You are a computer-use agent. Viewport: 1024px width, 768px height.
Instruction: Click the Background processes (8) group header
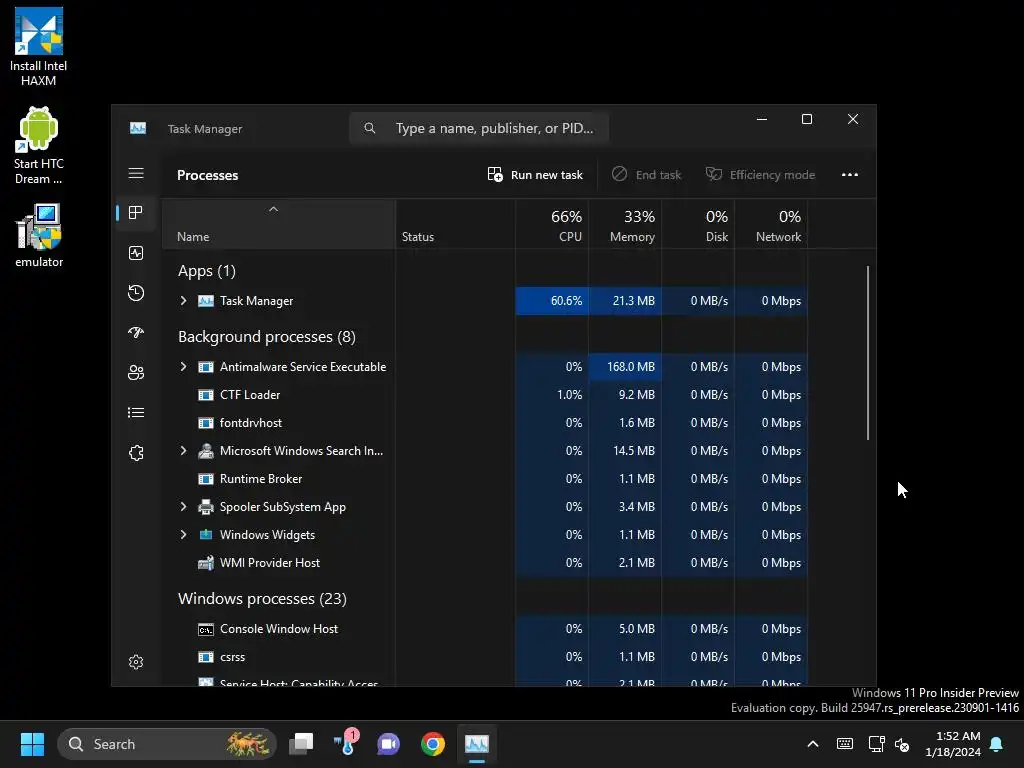266,336
